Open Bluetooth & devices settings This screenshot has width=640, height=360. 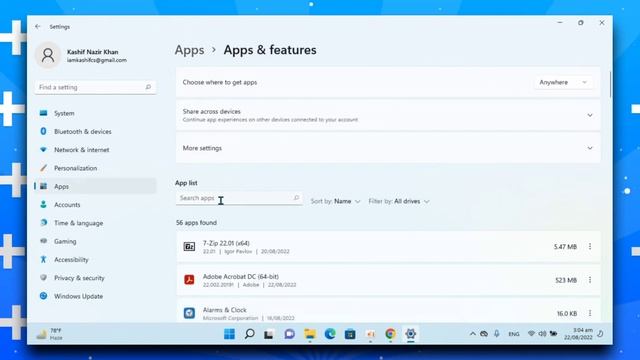(x=96, y=131)
